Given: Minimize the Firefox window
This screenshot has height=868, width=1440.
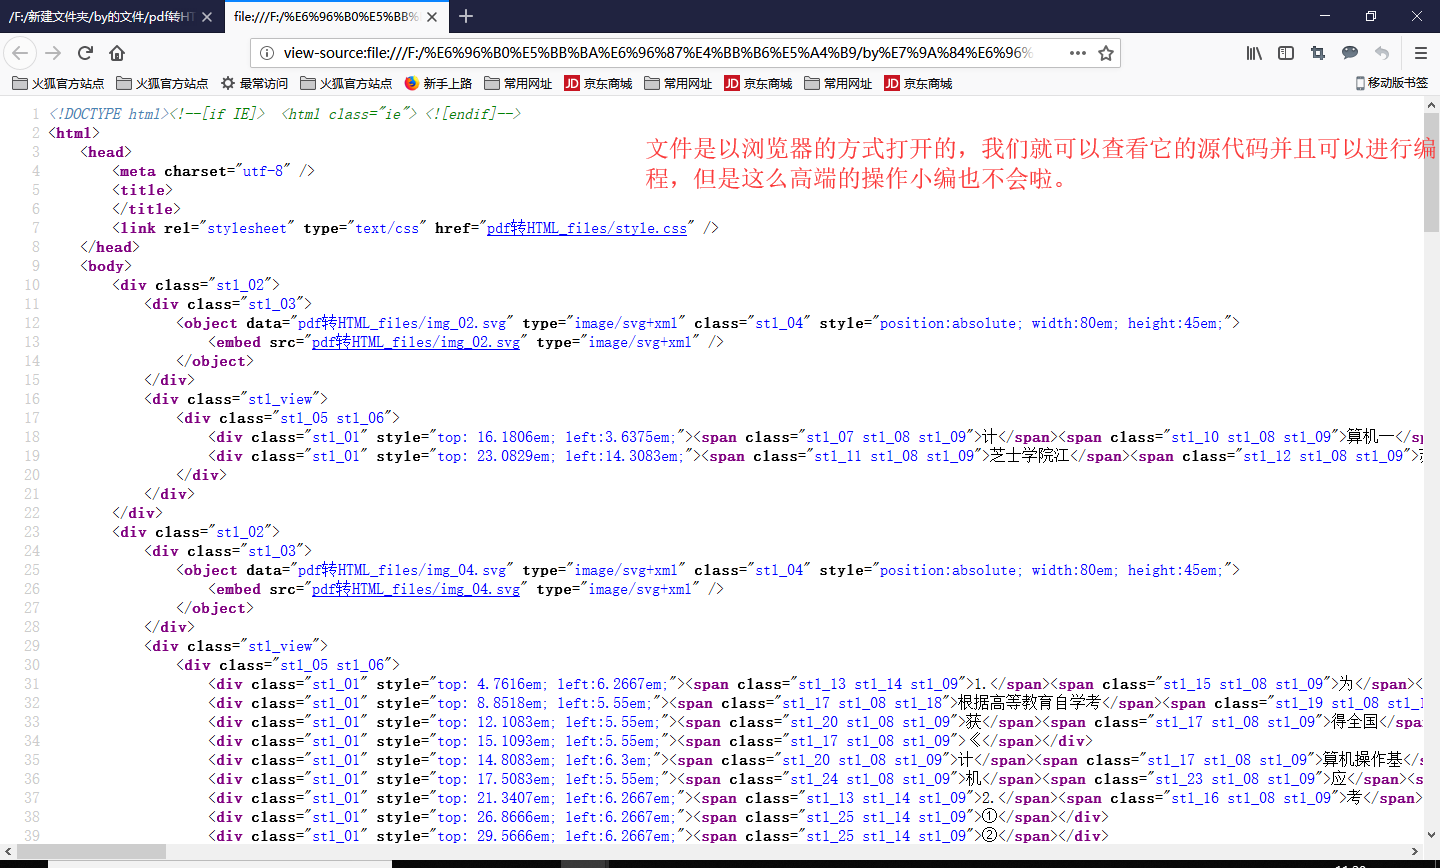Looking at the screenshot, I should tap(1325, 16).
